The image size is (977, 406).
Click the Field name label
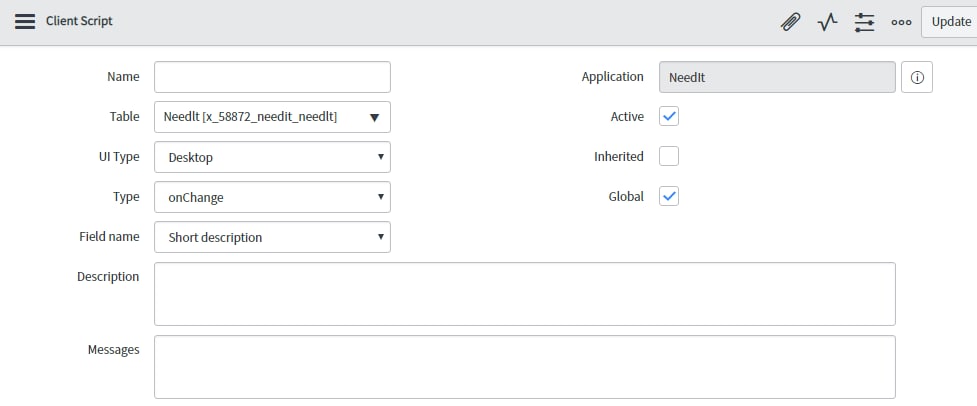point(109,237)
